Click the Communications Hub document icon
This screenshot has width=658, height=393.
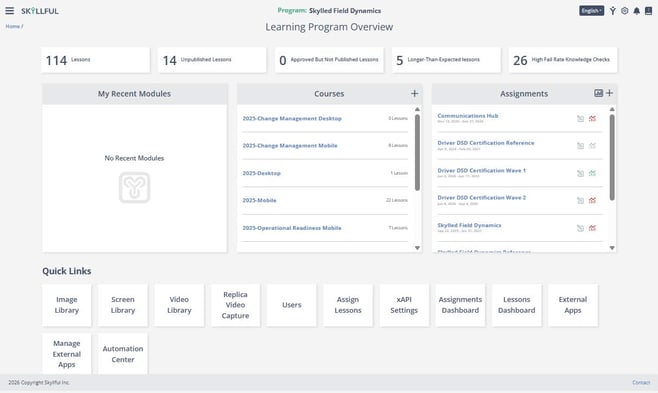[580, 119]
